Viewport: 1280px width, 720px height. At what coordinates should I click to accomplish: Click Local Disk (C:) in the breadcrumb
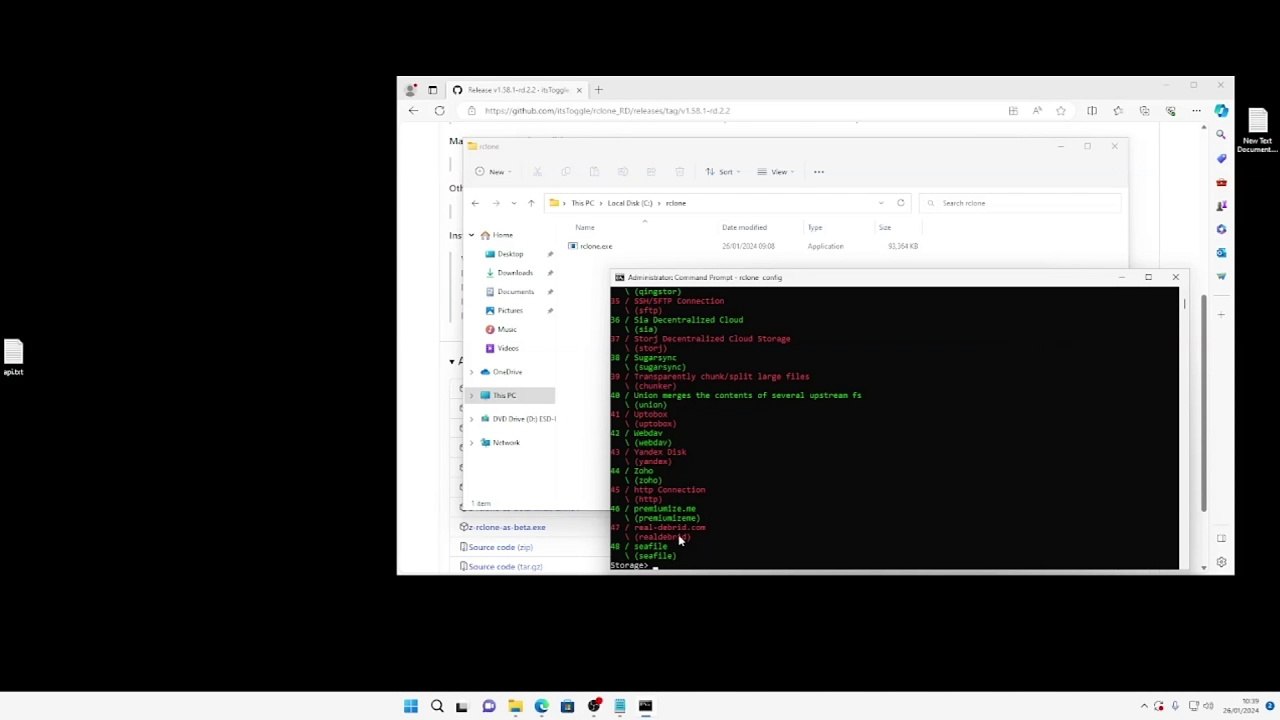[630, 203]
